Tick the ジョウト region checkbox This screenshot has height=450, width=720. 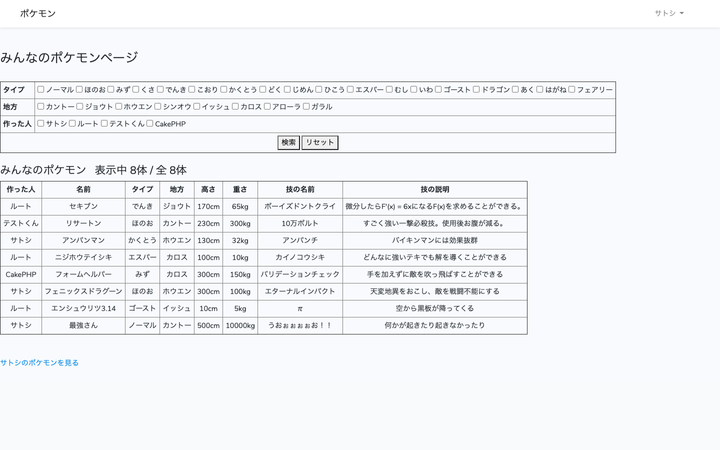point(80,107)
